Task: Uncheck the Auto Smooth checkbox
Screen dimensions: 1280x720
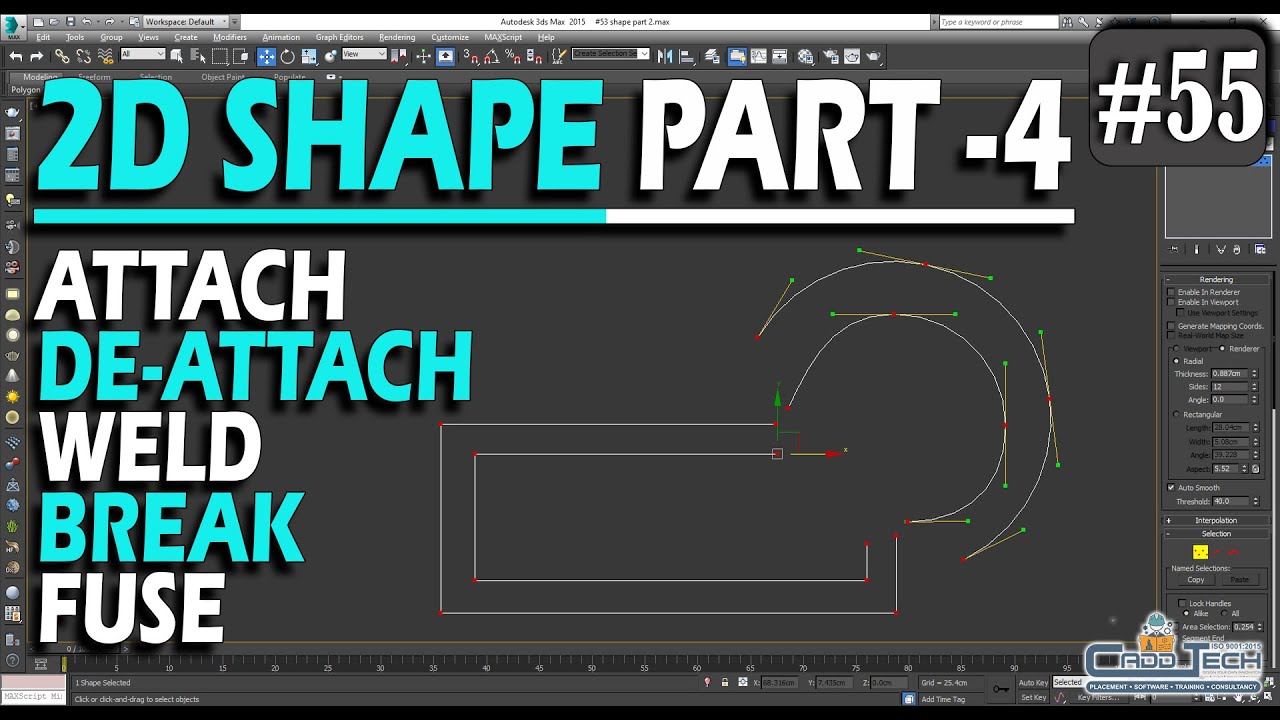Action: pyautogui.click(x=1172, y=488)
